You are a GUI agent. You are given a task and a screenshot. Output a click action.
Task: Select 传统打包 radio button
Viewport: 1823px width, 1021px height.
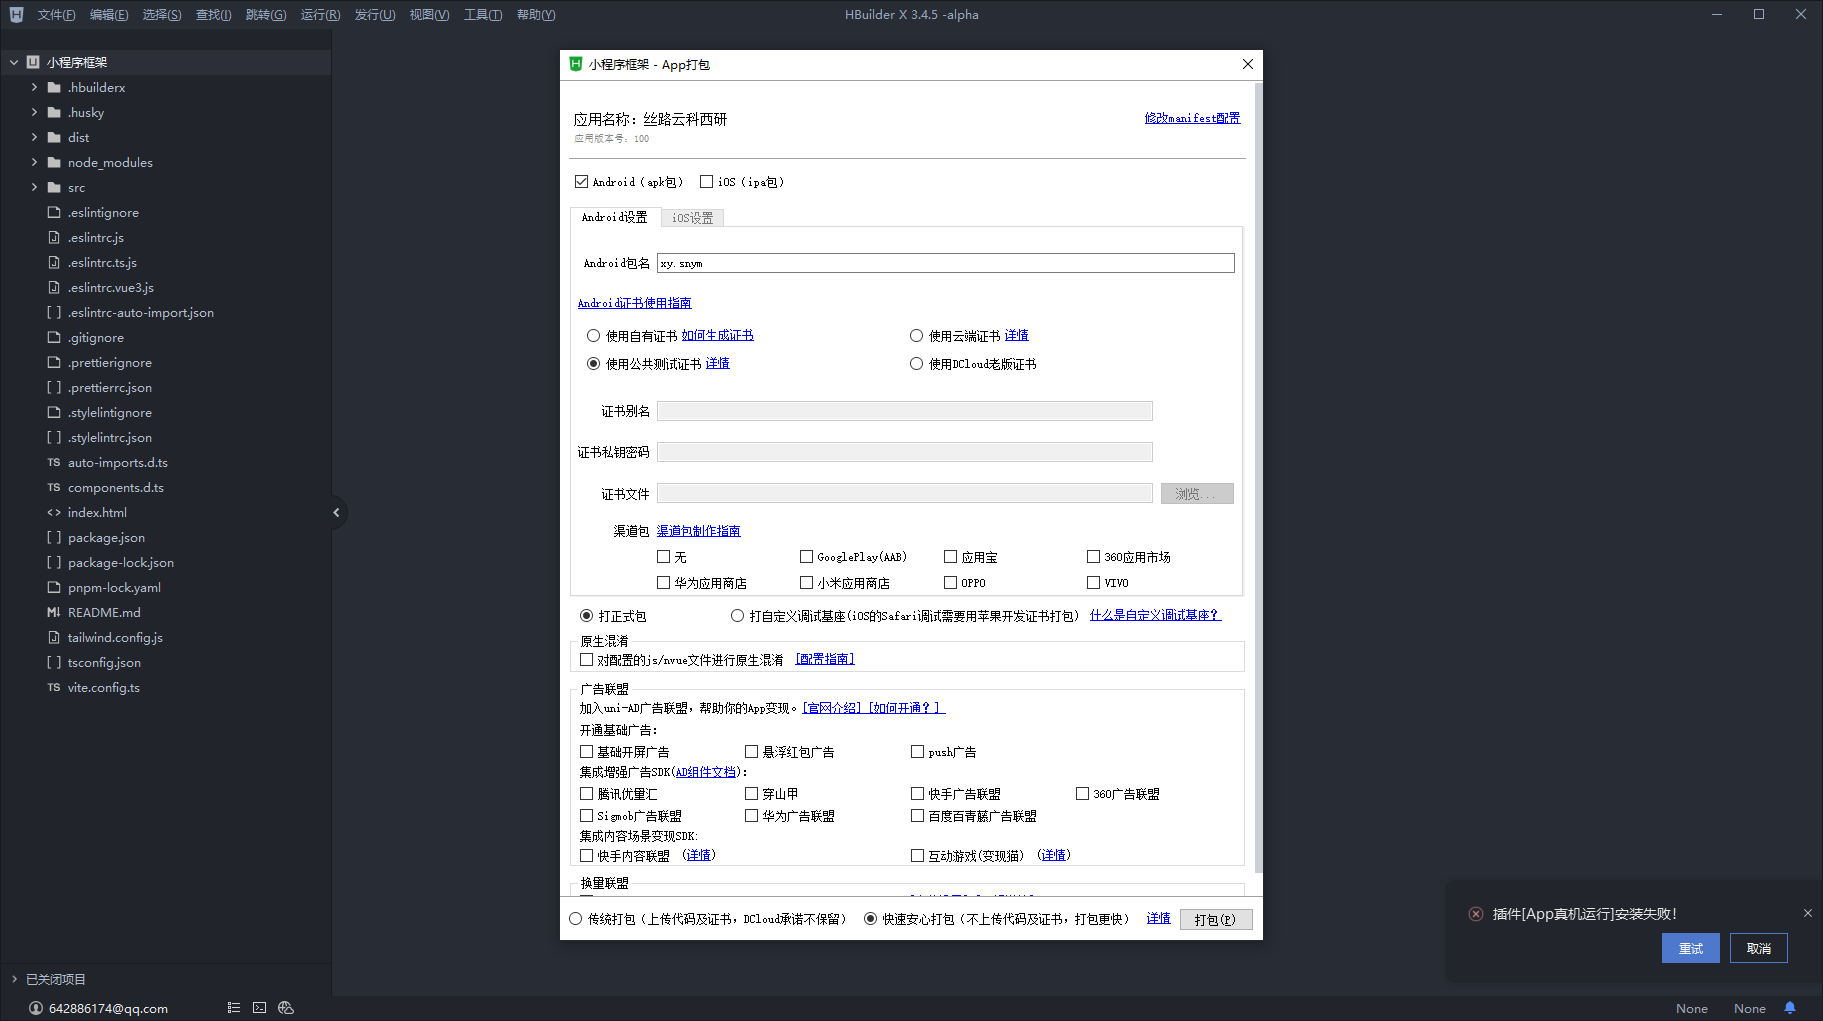(x=575, y=919)
